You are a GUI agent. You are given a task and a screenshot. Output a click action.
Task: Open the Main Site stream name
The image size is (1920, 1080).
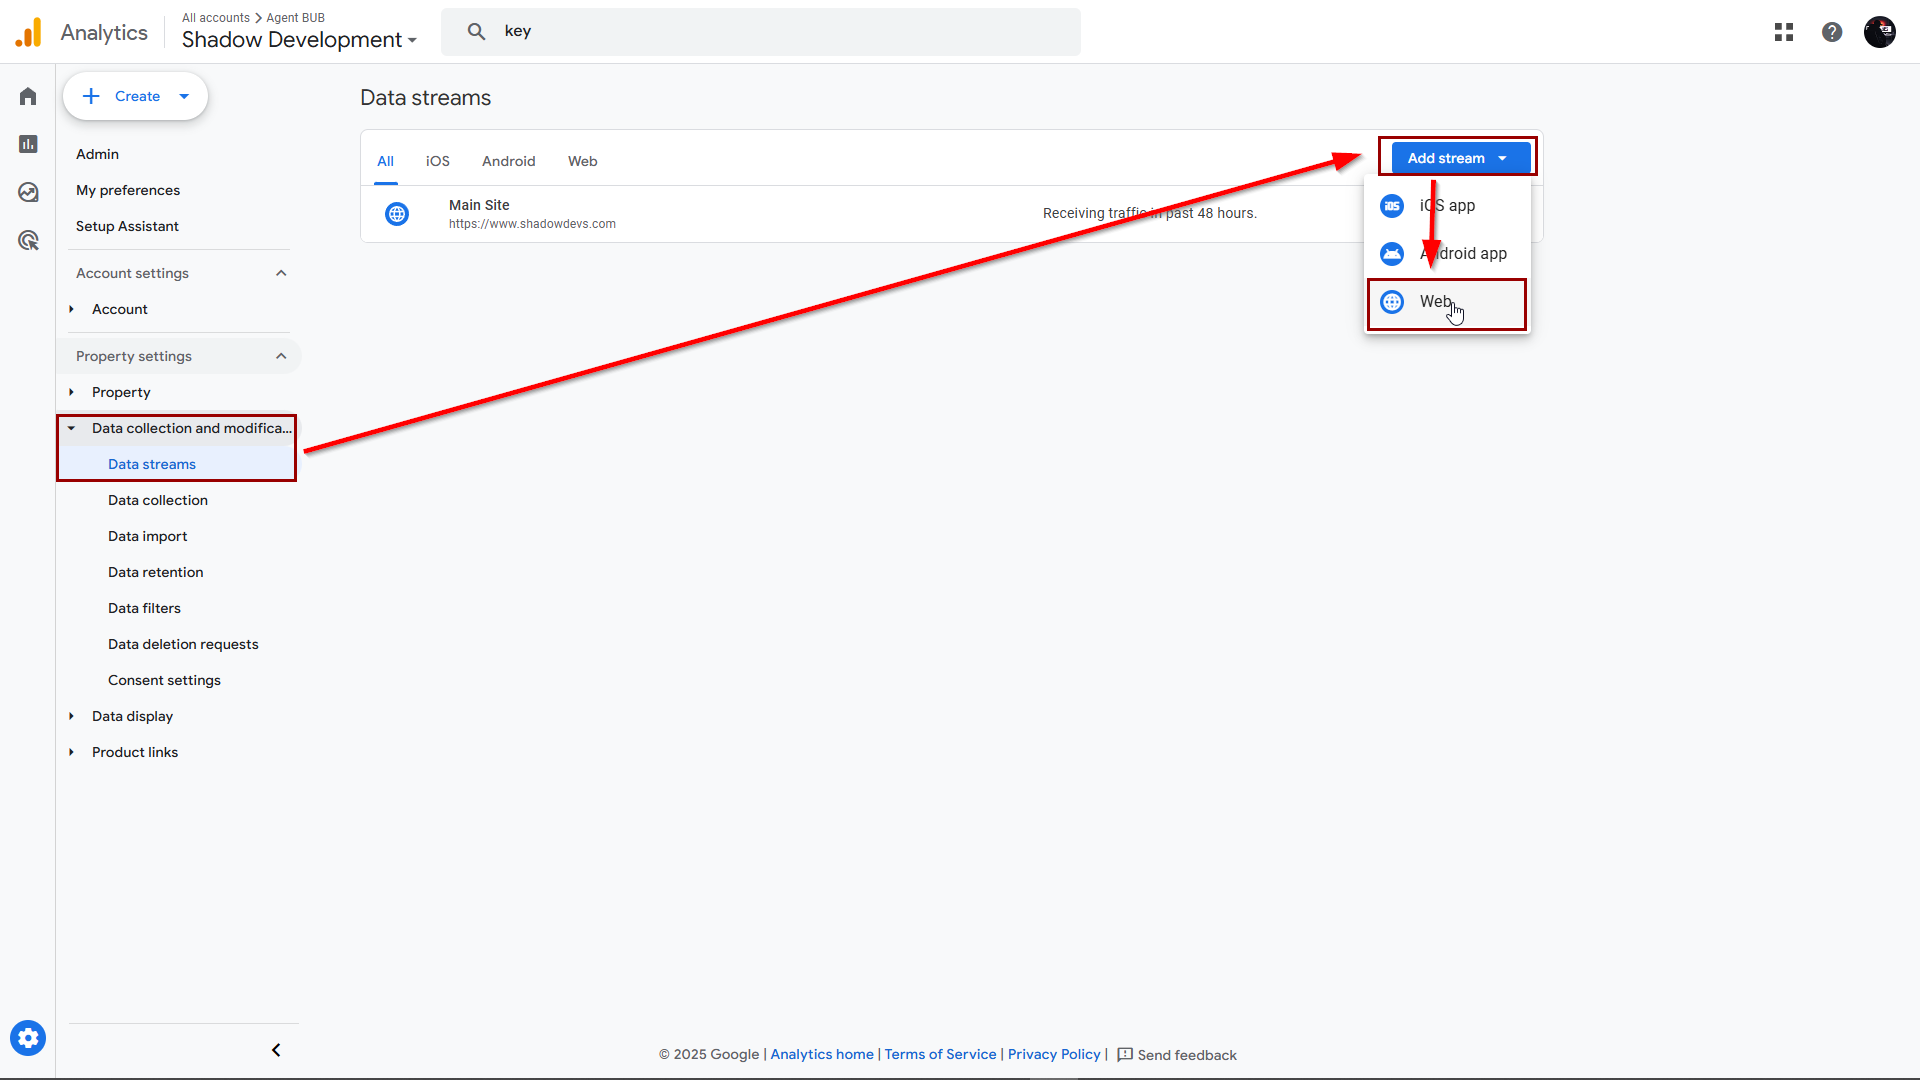[x=479, y=205]
